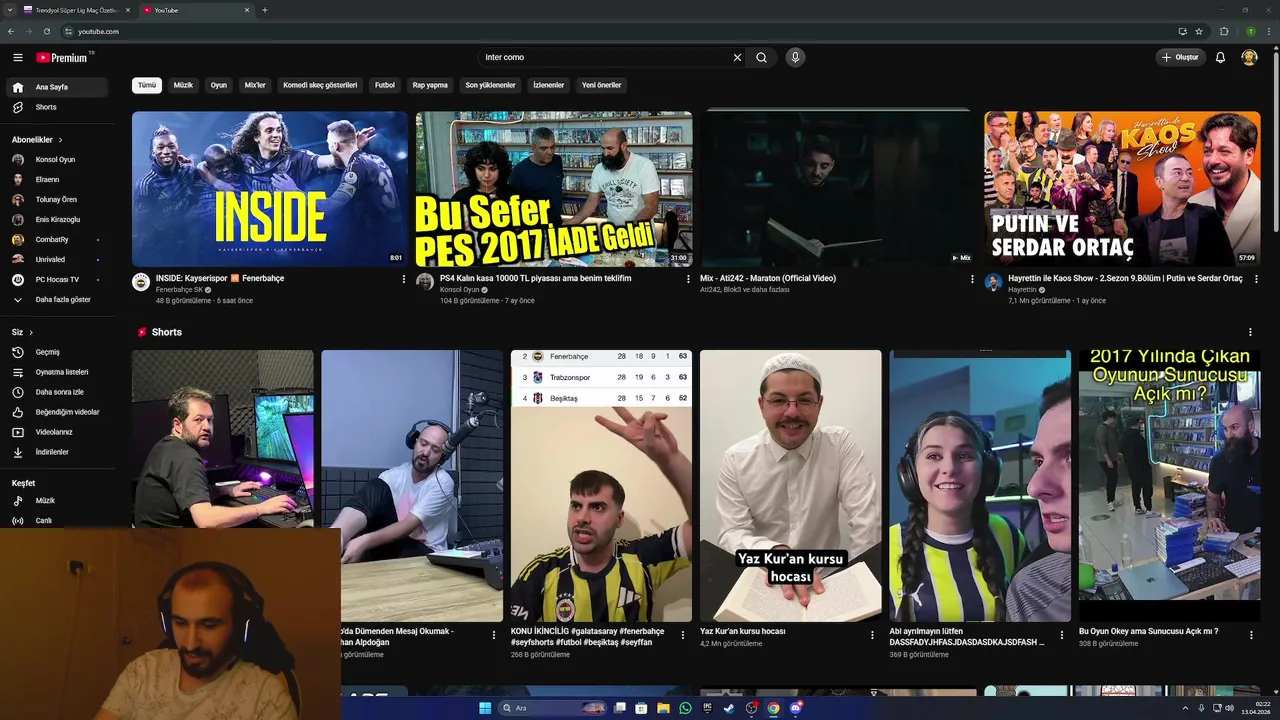Open Chrome extensions puzzle icon
1280x720 pixels.
click(1224, 31)
